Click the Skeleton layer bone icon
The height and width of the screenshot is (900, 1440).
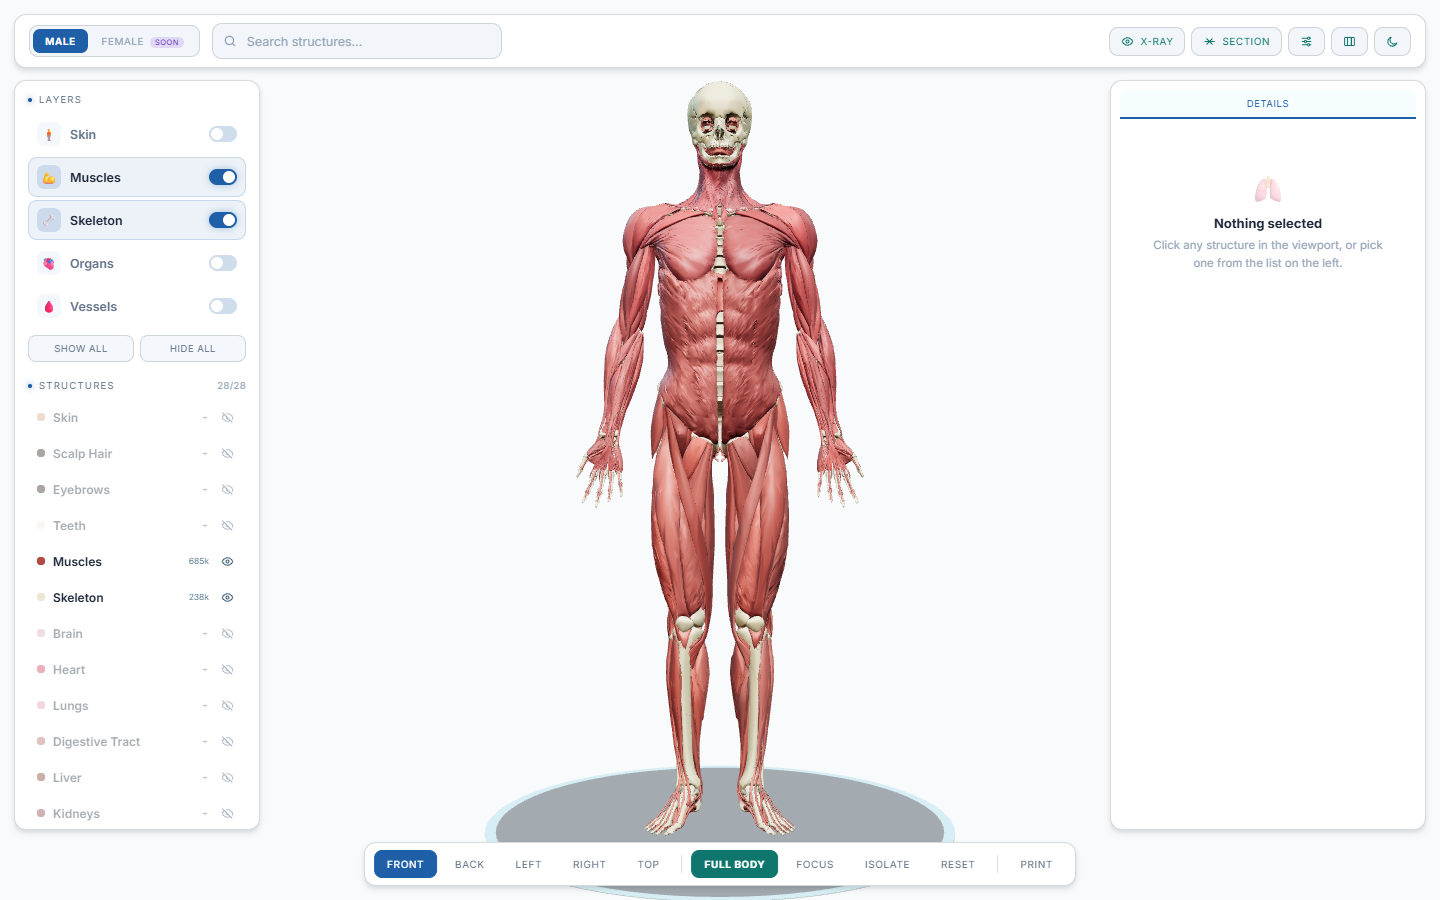[49, 220]
